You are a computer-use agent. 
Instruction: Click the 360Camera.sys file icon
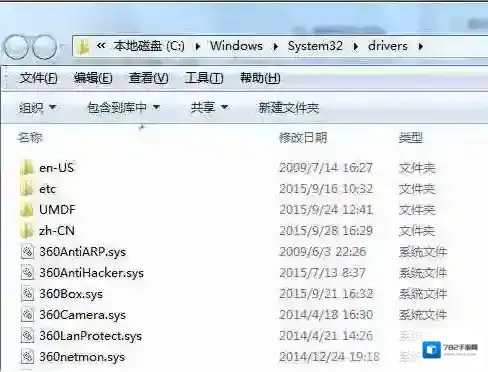27,315
